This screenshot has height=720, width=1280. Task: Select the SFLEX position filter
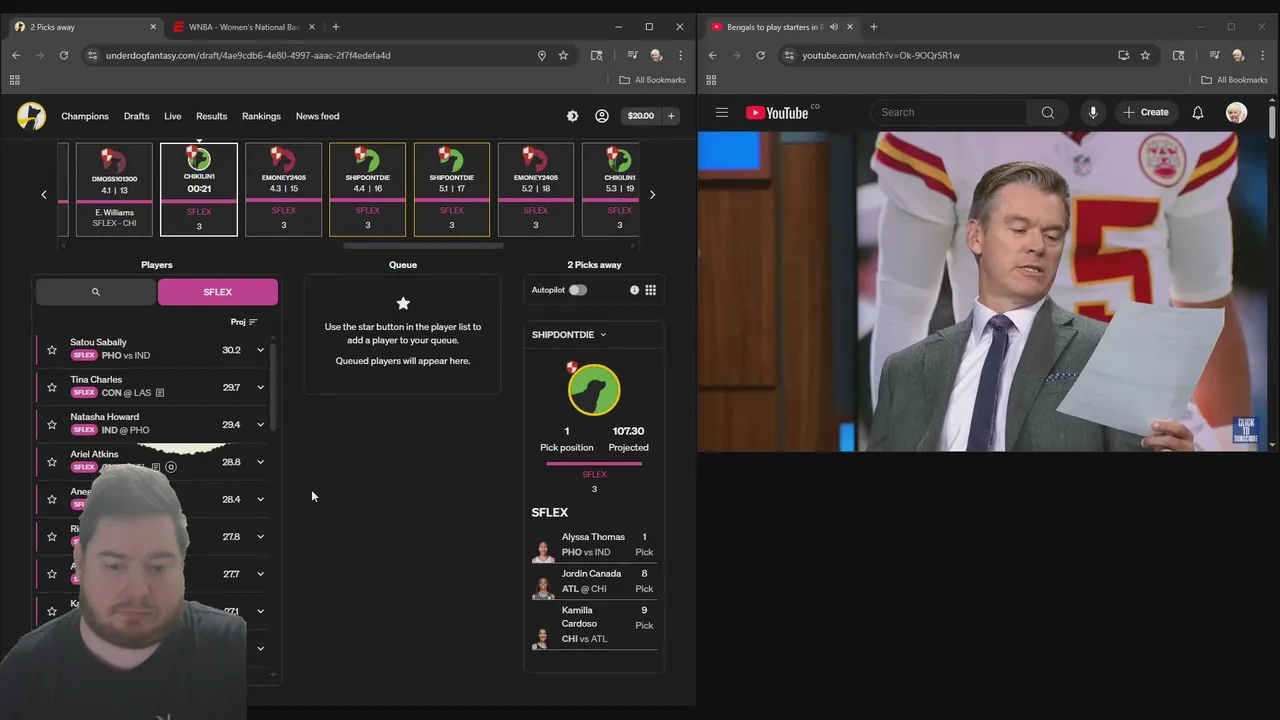217,292
